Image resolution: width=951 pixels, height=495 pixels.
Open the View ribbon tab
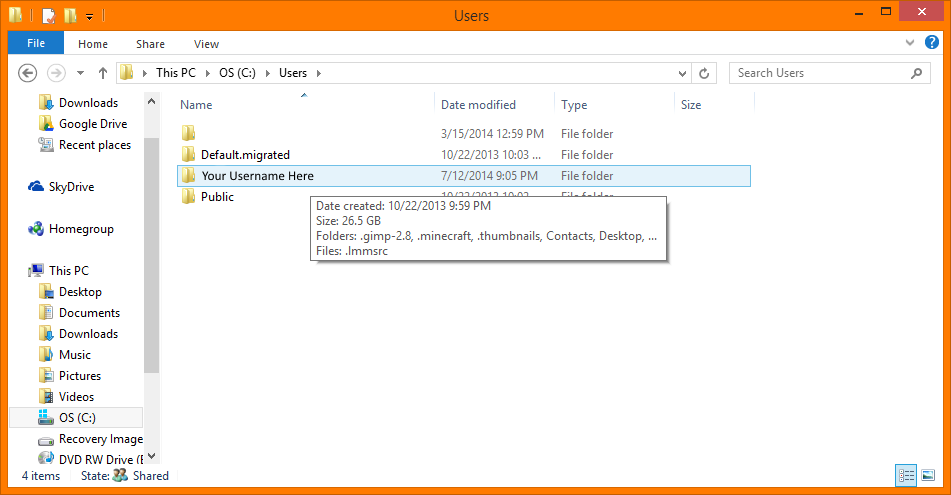point(206,44)
